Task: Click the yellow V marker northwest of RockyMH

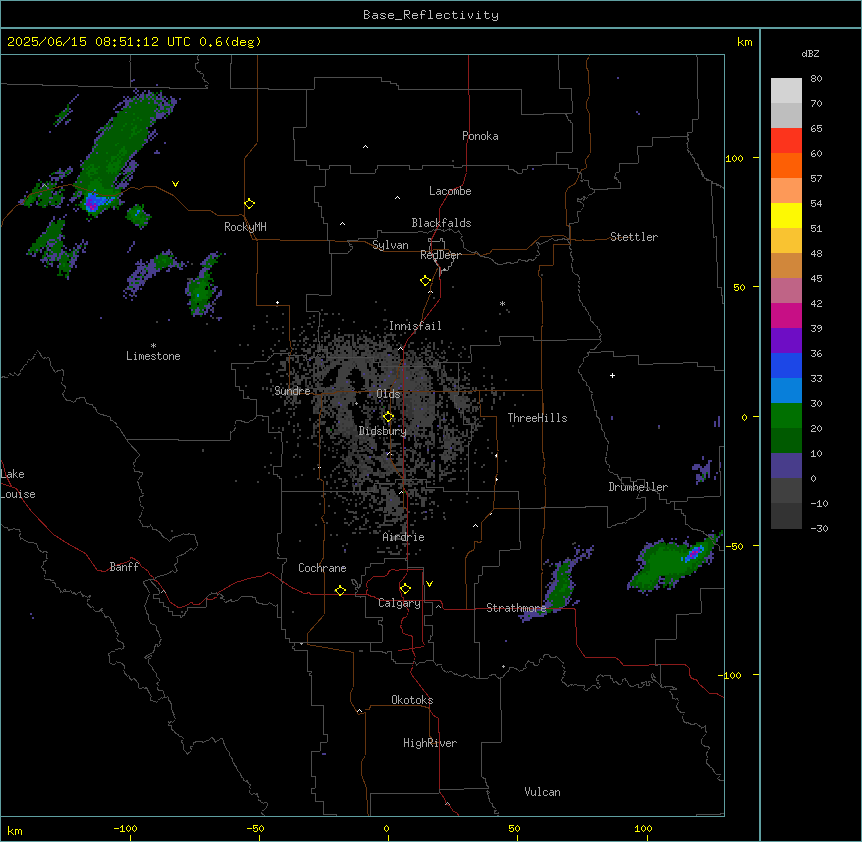Action: click(175, 184)
